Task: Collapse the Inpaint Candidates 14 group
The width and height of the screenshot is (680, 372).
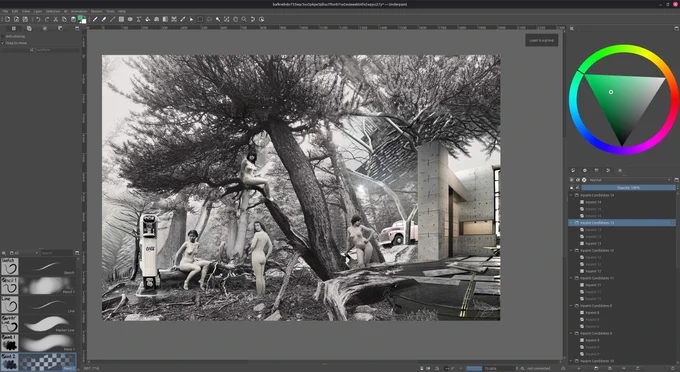Action: (571, 195)
